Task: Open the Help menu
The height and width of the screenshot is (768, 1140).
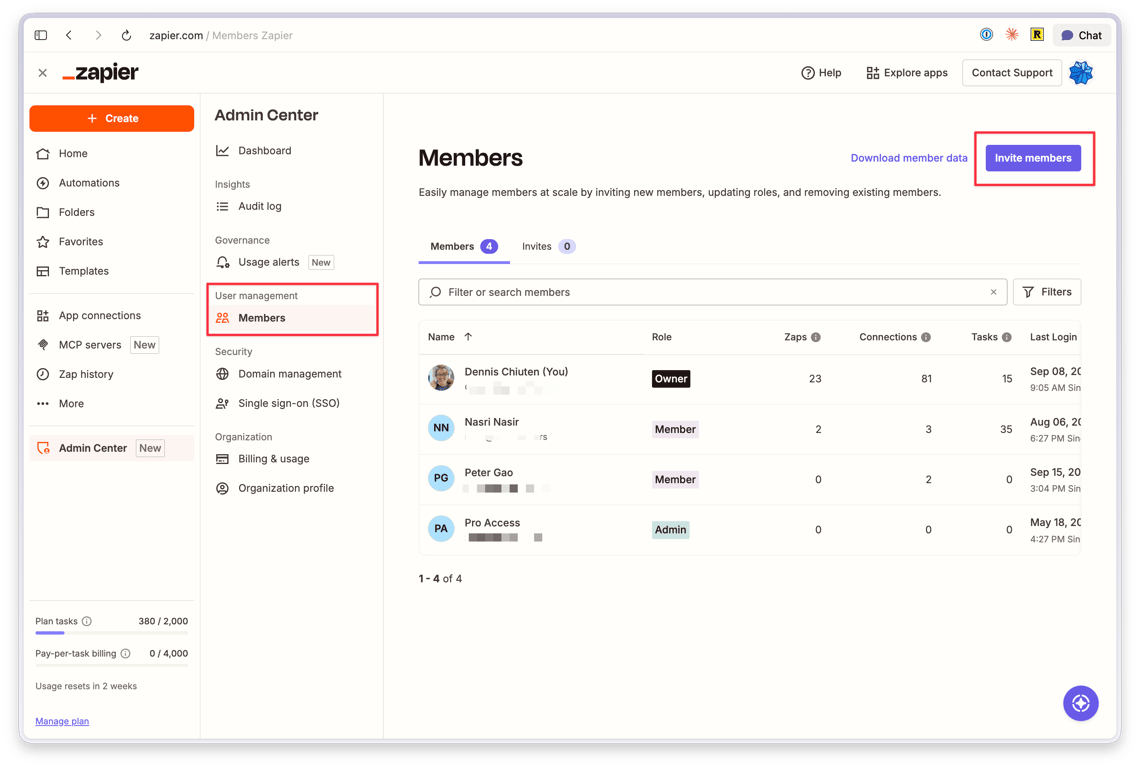Action: coord(821,73)
